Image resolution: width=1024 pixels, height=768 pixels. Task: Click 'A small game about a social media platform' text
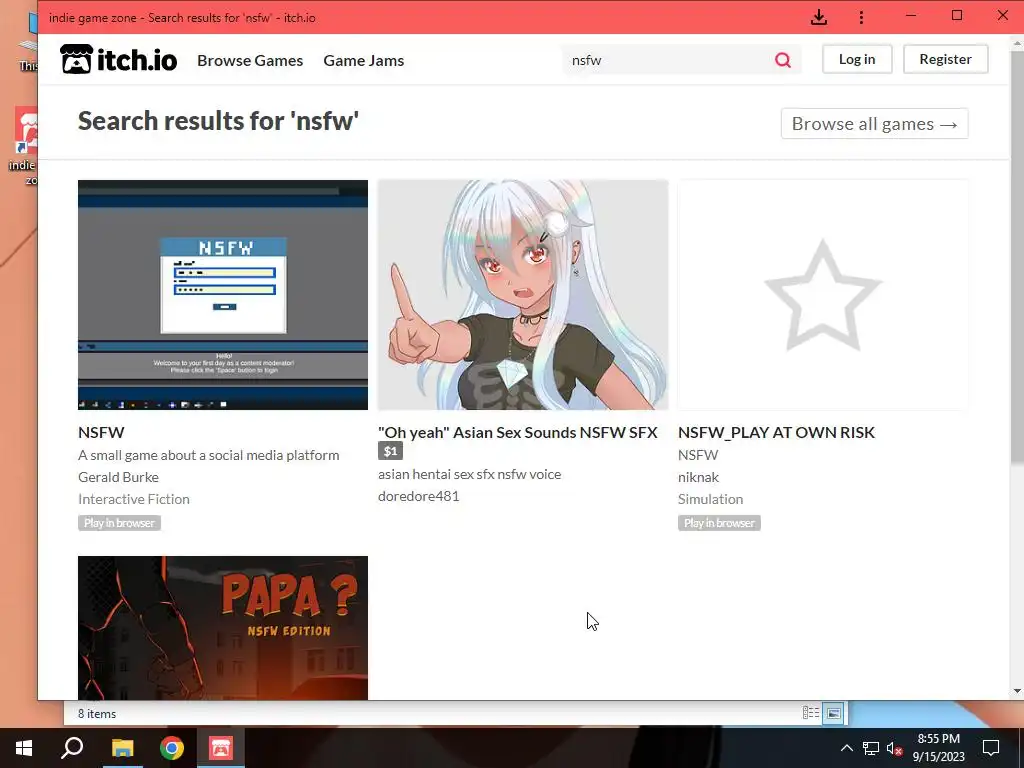click(208, 455)
